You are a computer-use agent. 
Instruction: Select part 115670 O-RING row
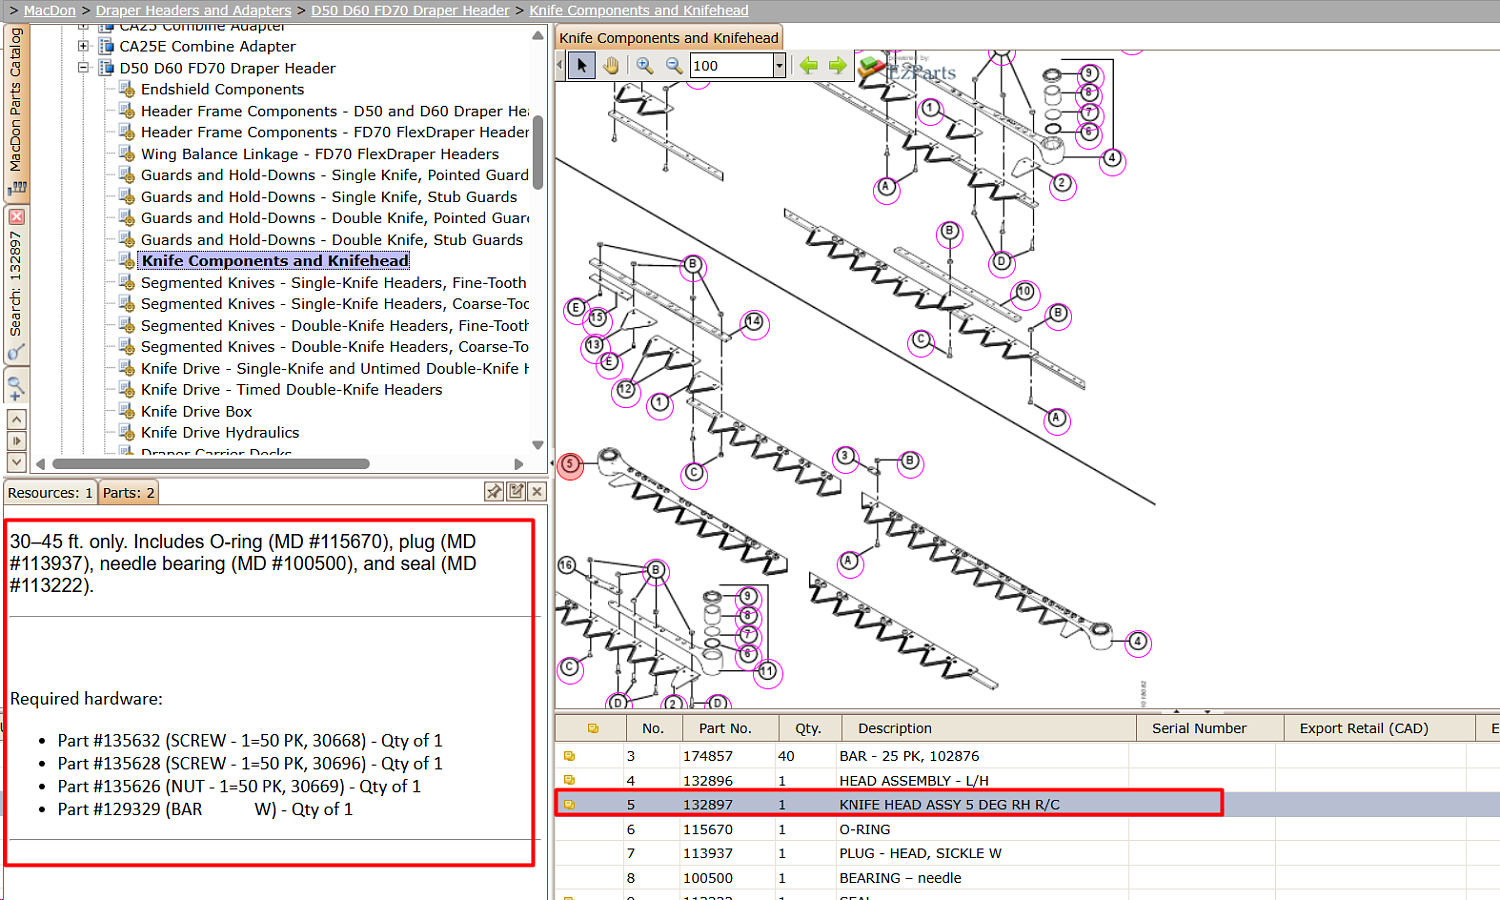coord(1027,830)
